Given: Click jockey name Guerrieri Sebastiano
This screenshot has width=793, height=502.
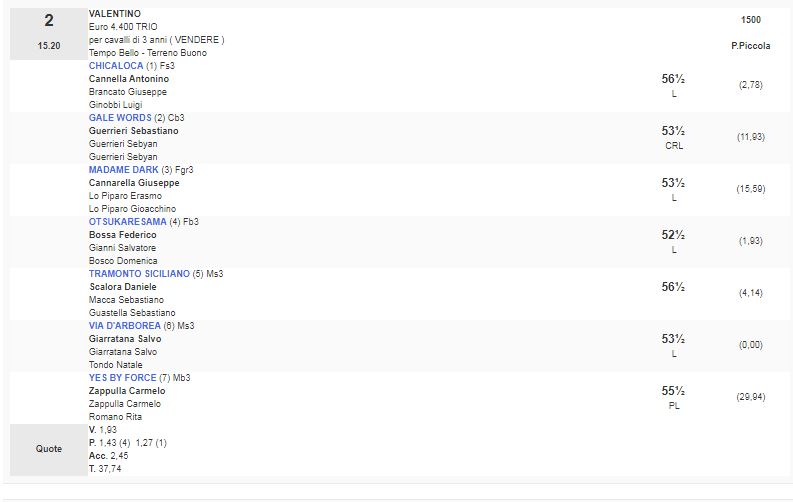Looking at the screenshot, I should coord(134,131).
